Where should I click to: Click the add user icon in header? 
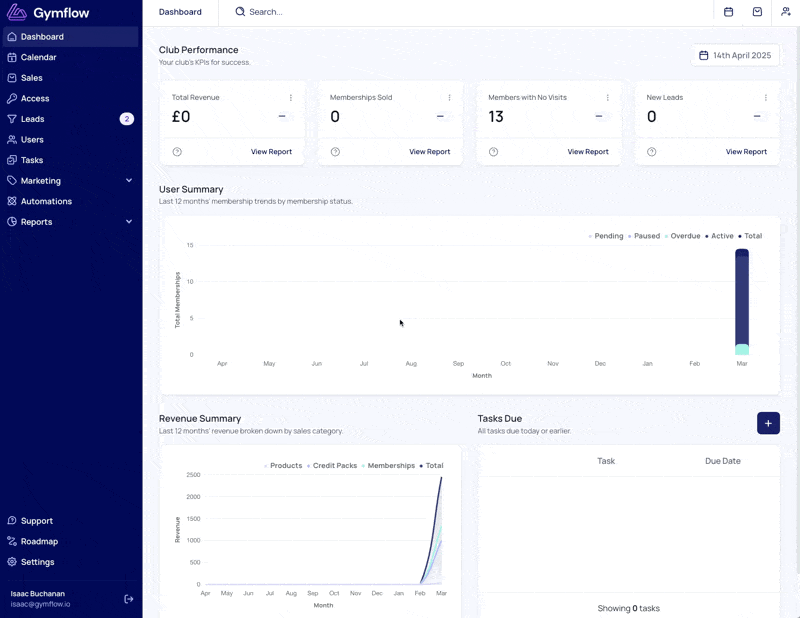pos(786,12)
